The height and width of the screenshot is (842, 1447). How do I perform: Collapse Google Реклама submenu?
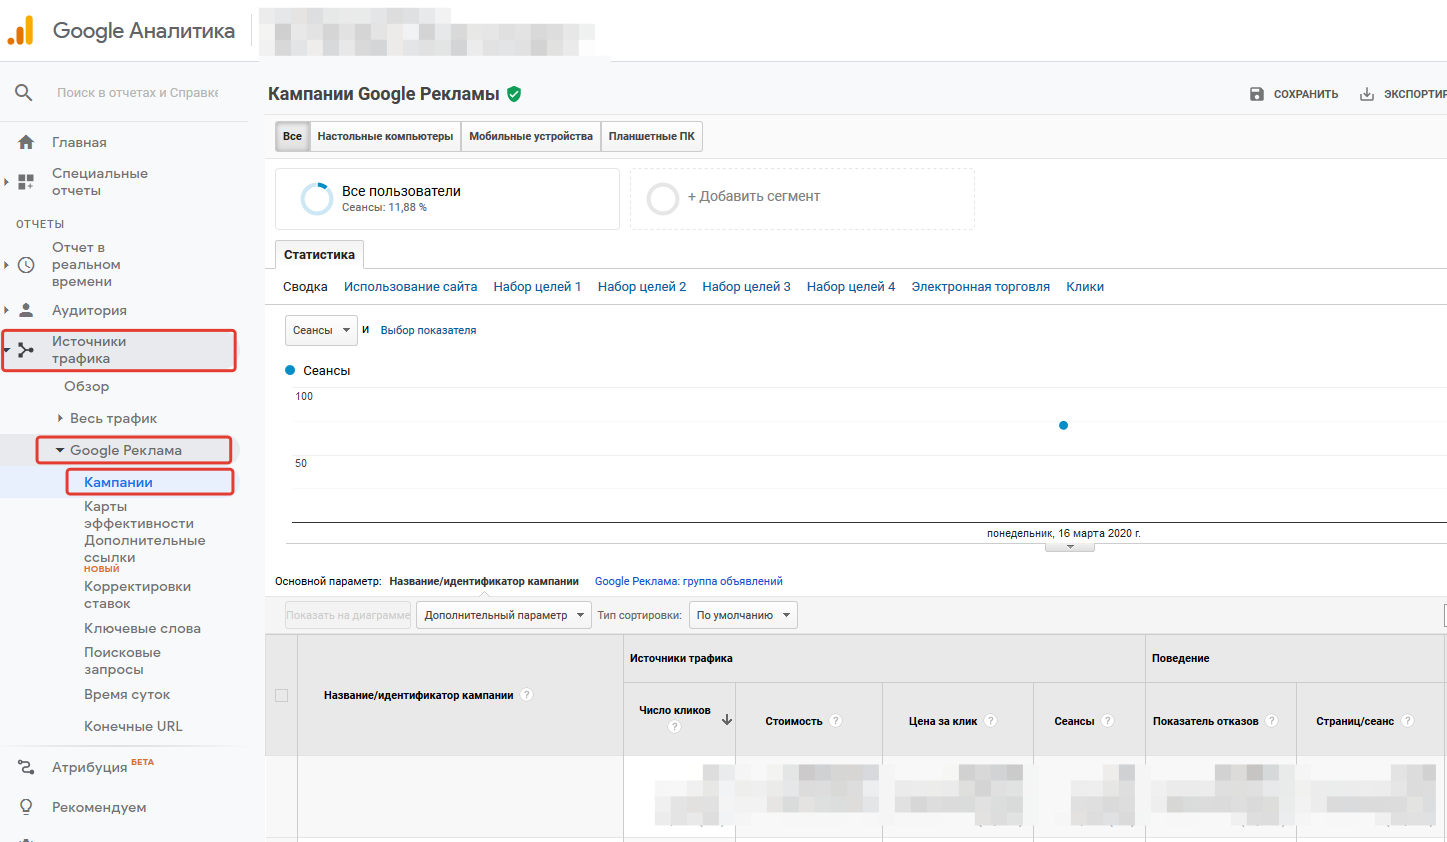(x=60, y=450)
